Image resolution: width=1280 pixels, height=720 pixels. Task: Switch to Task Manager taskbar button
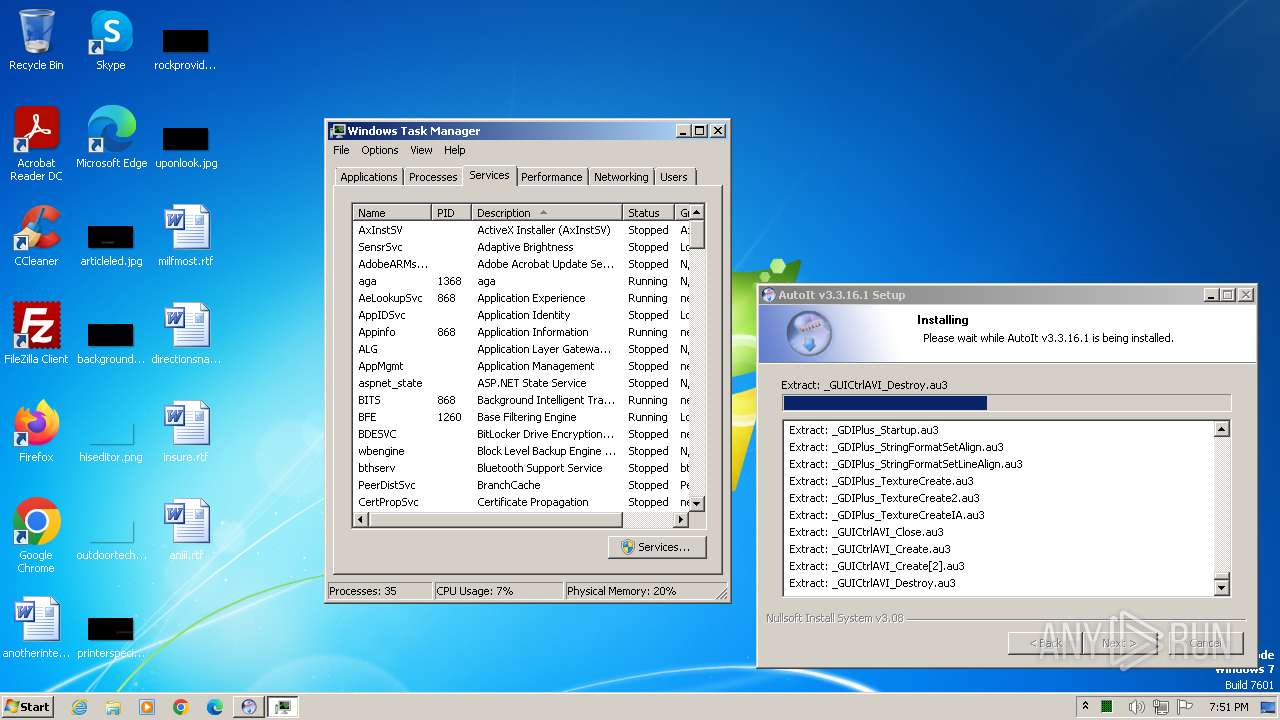pos(282,707)
